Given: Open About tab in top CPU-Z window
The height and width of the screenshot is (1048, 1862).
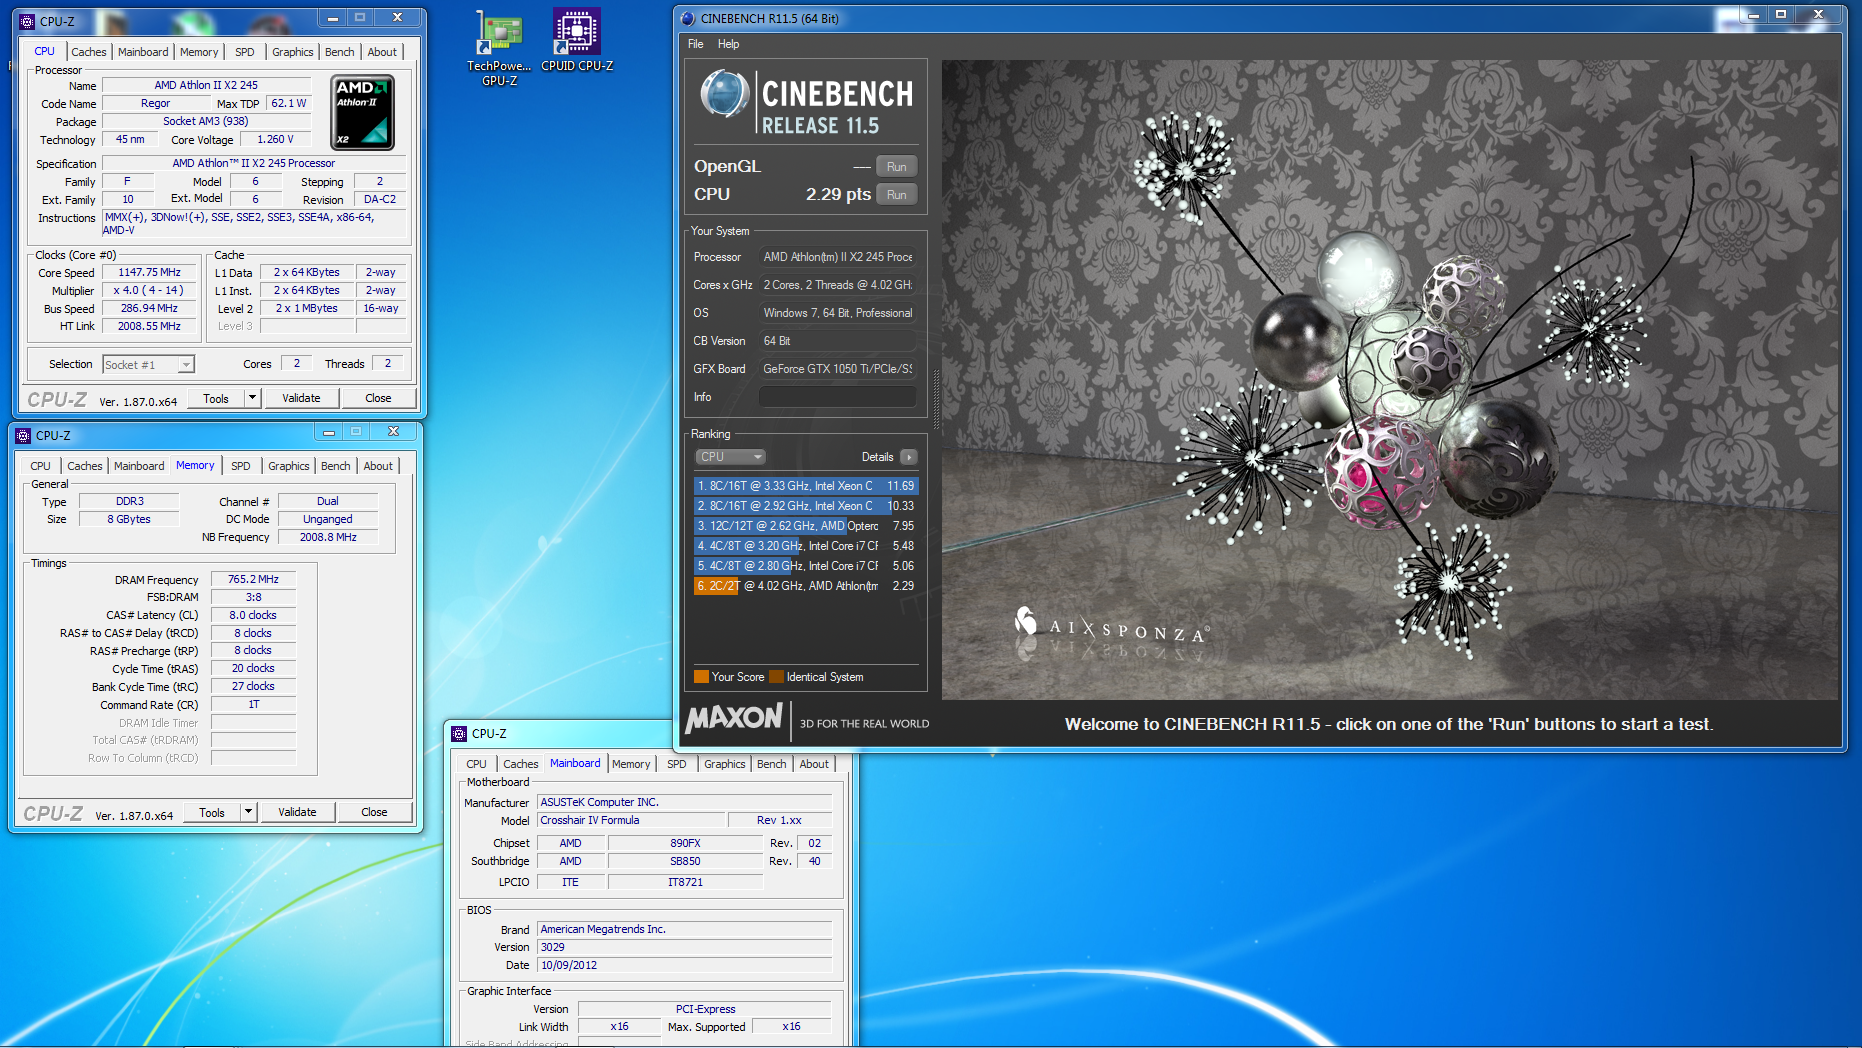Looking at the screenshot, I should coord(382,52).
